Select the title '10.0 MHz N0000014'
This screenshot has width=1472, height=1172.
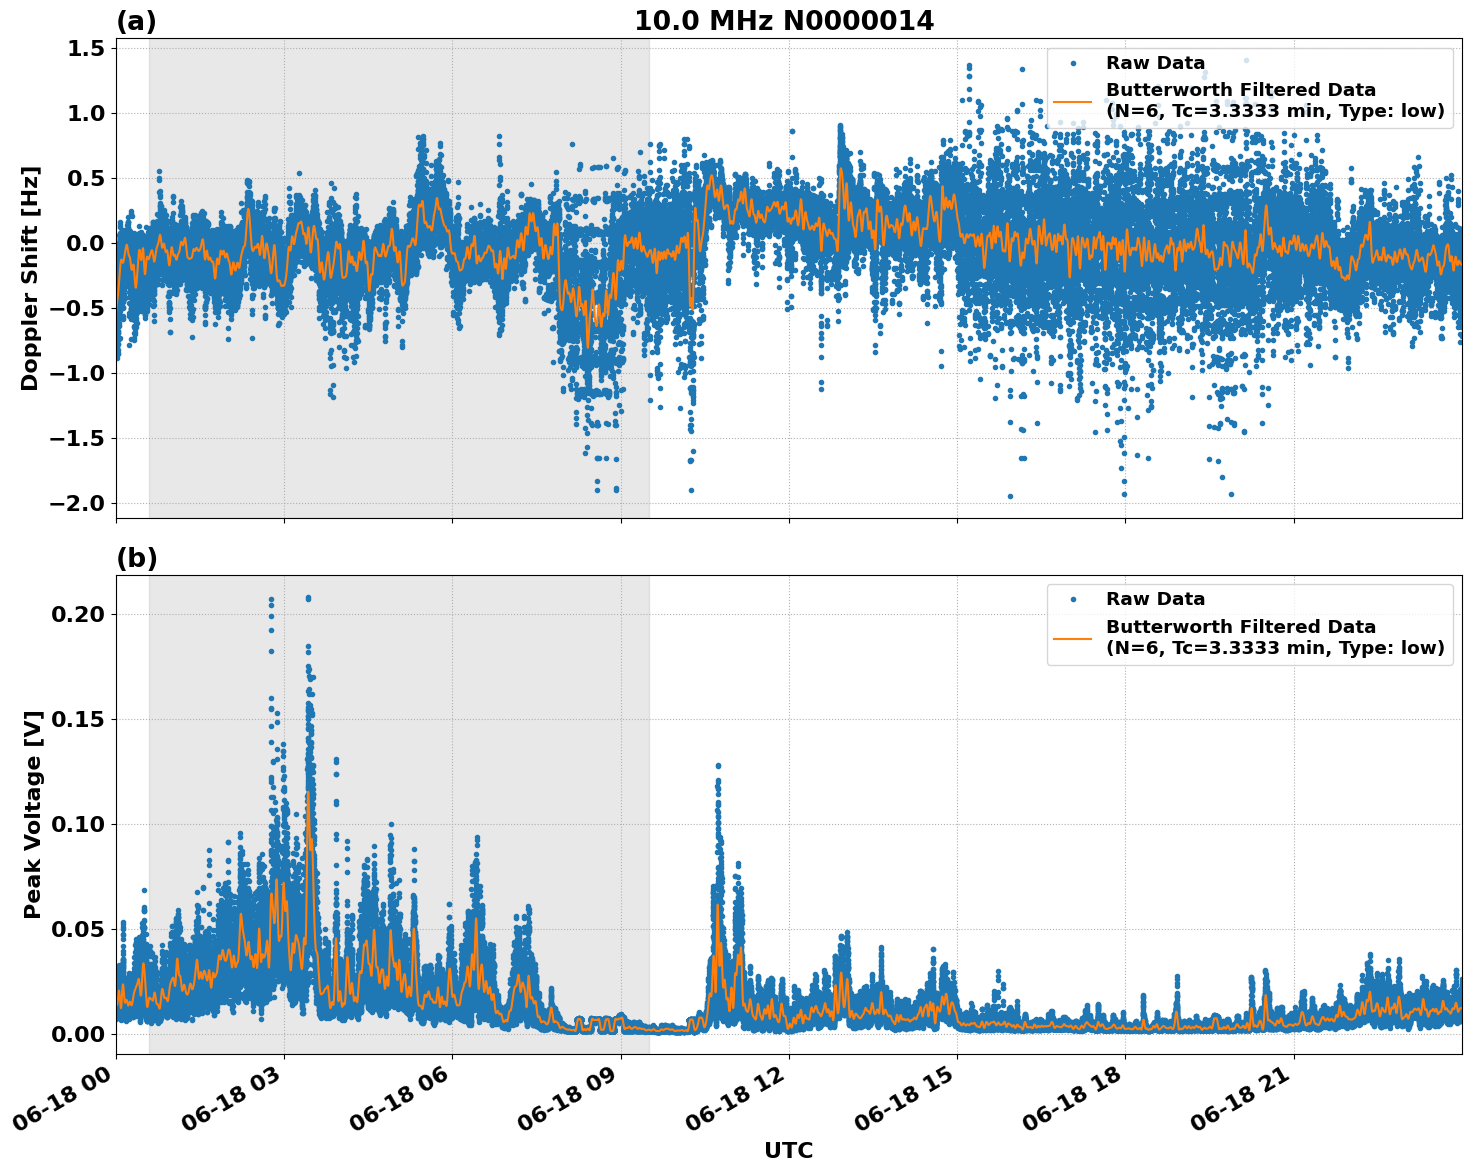[x=786, y=22]
